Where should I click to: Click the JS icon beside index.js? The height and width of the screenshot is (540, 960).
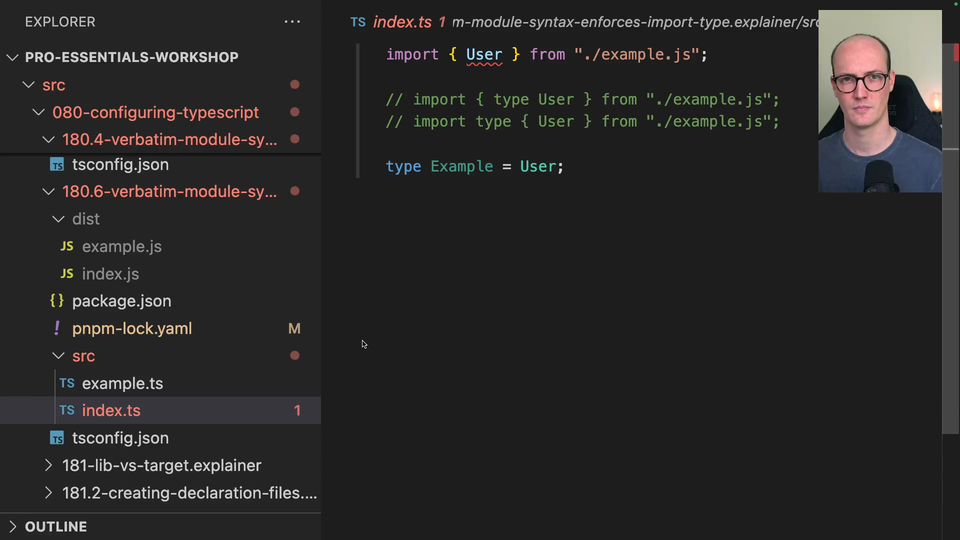tap(67, 274)
